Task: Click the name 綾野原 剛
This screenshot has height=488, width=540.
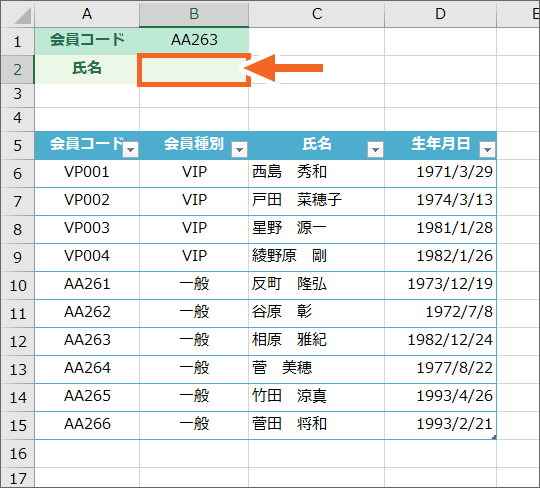Action: tap(289, 256)
